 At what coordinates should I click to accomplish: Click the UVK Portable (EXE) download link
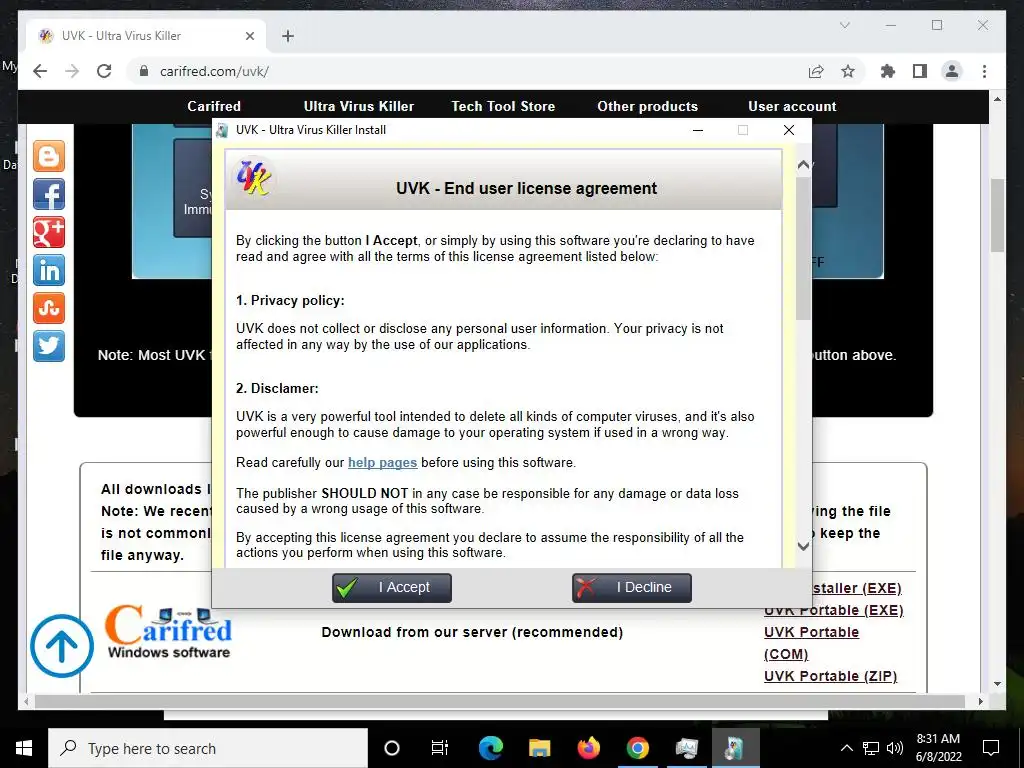(x=833, y=611)
